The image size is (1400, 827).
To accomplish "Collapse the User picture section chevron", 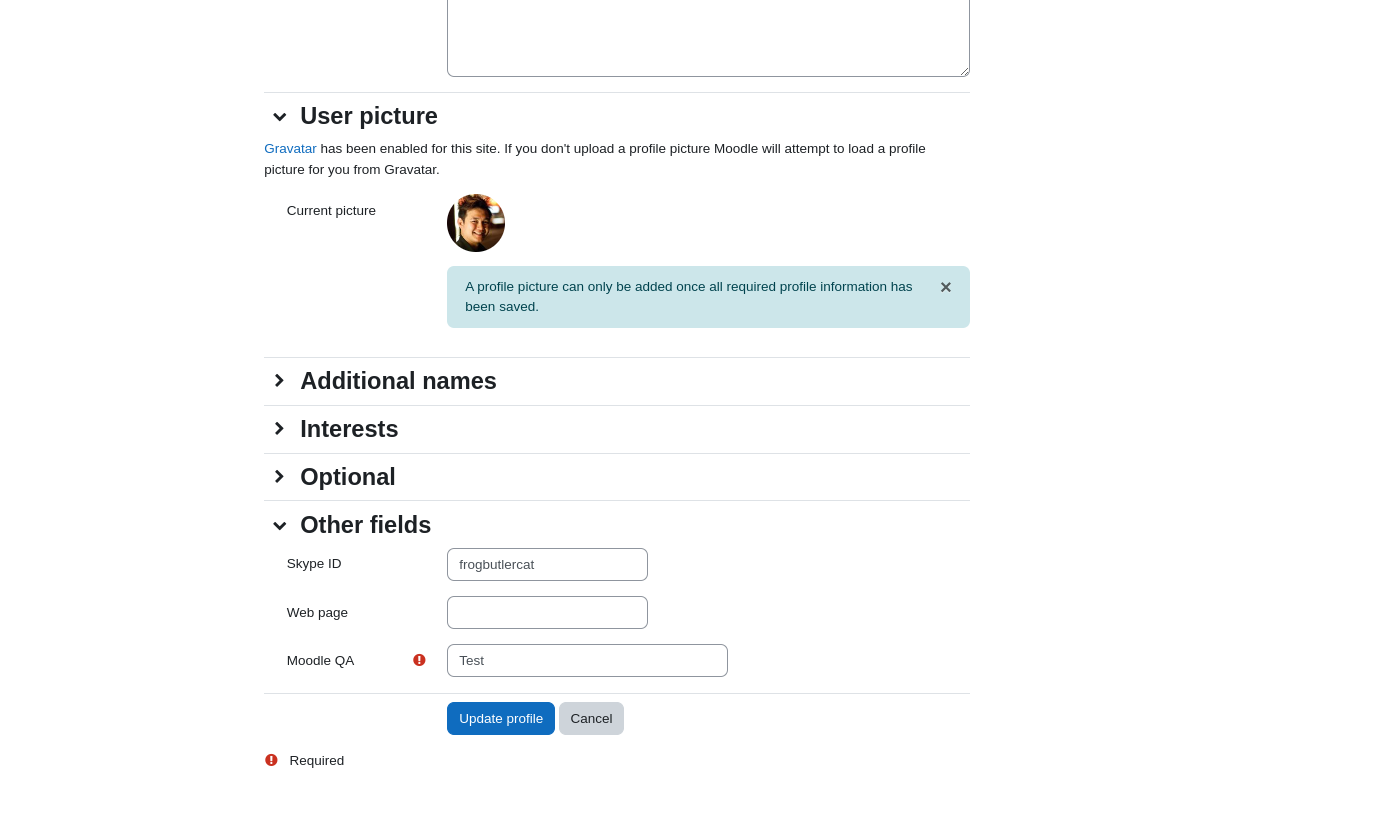I will point(280,117).
